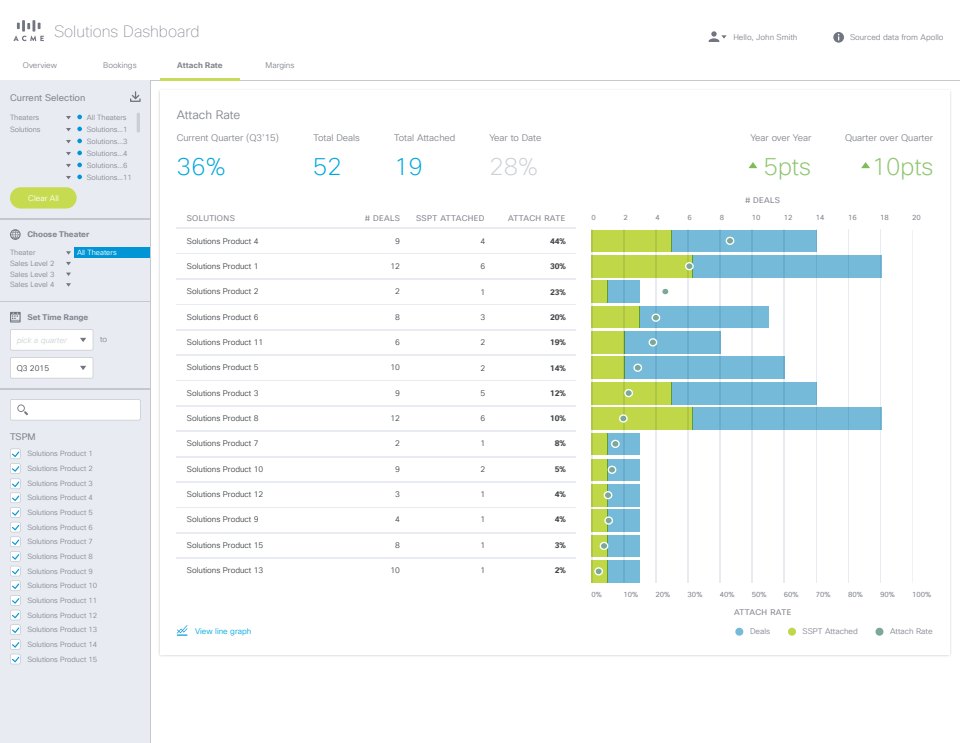960x743 pixels.
Task: Deselect Solutions Product 15 checkbox
Action: tap(15, 660)
